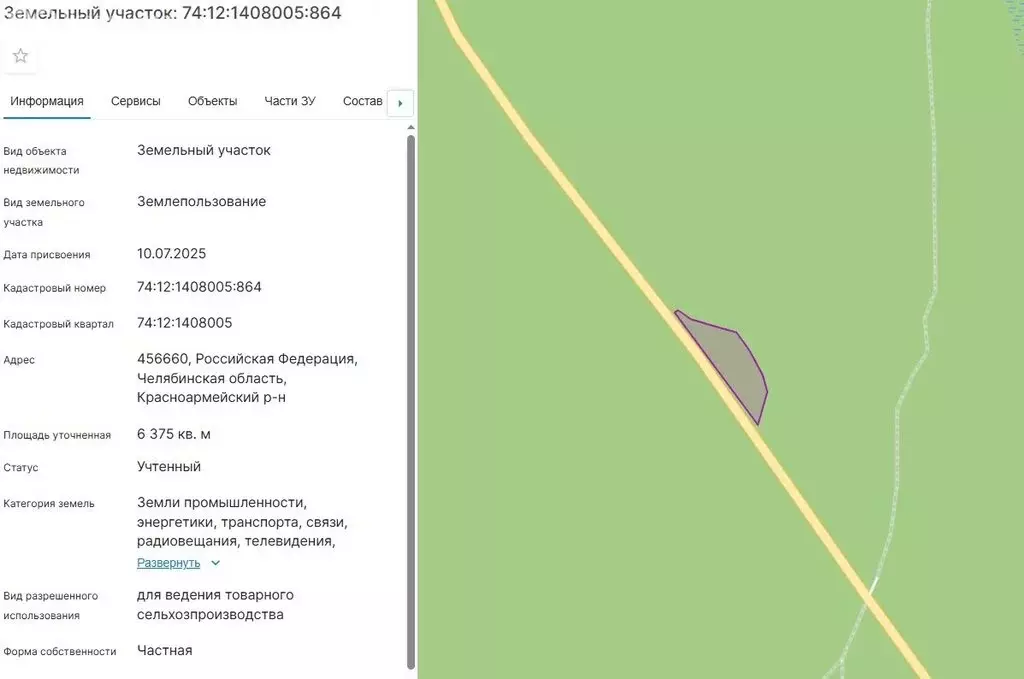The width and height of the screenshot is (1024, 679).
Task: Click the Развернуть link
Action: (x=168, y=563)
